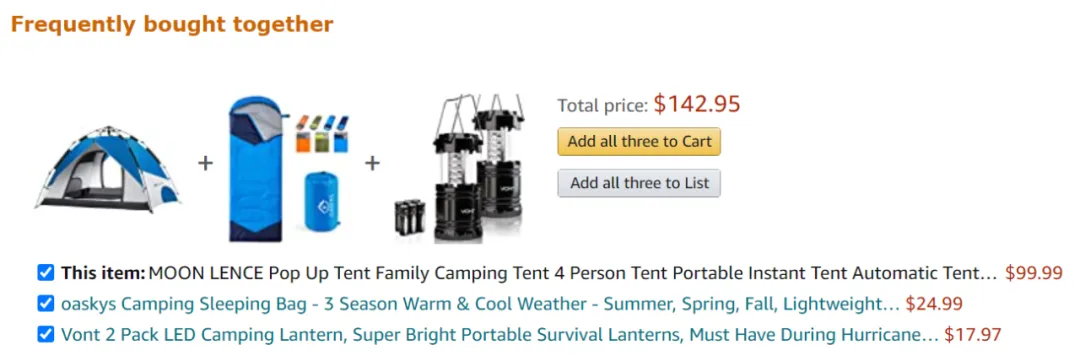Uncheck the oaskys Camping Sleeping Bag checkbox
This screenshot has height=361, width=1080.
[x=45, y=304]
